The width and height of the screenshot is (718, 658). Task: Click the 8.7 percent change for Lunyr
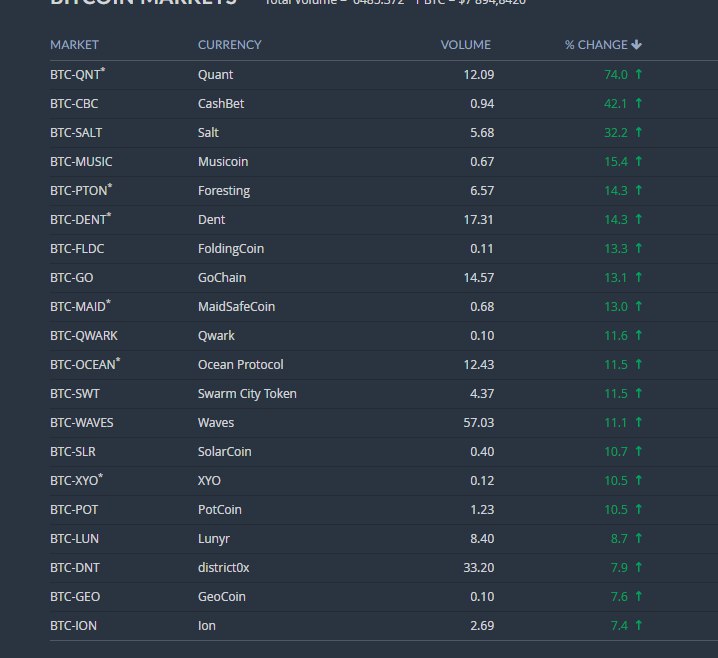619,538
